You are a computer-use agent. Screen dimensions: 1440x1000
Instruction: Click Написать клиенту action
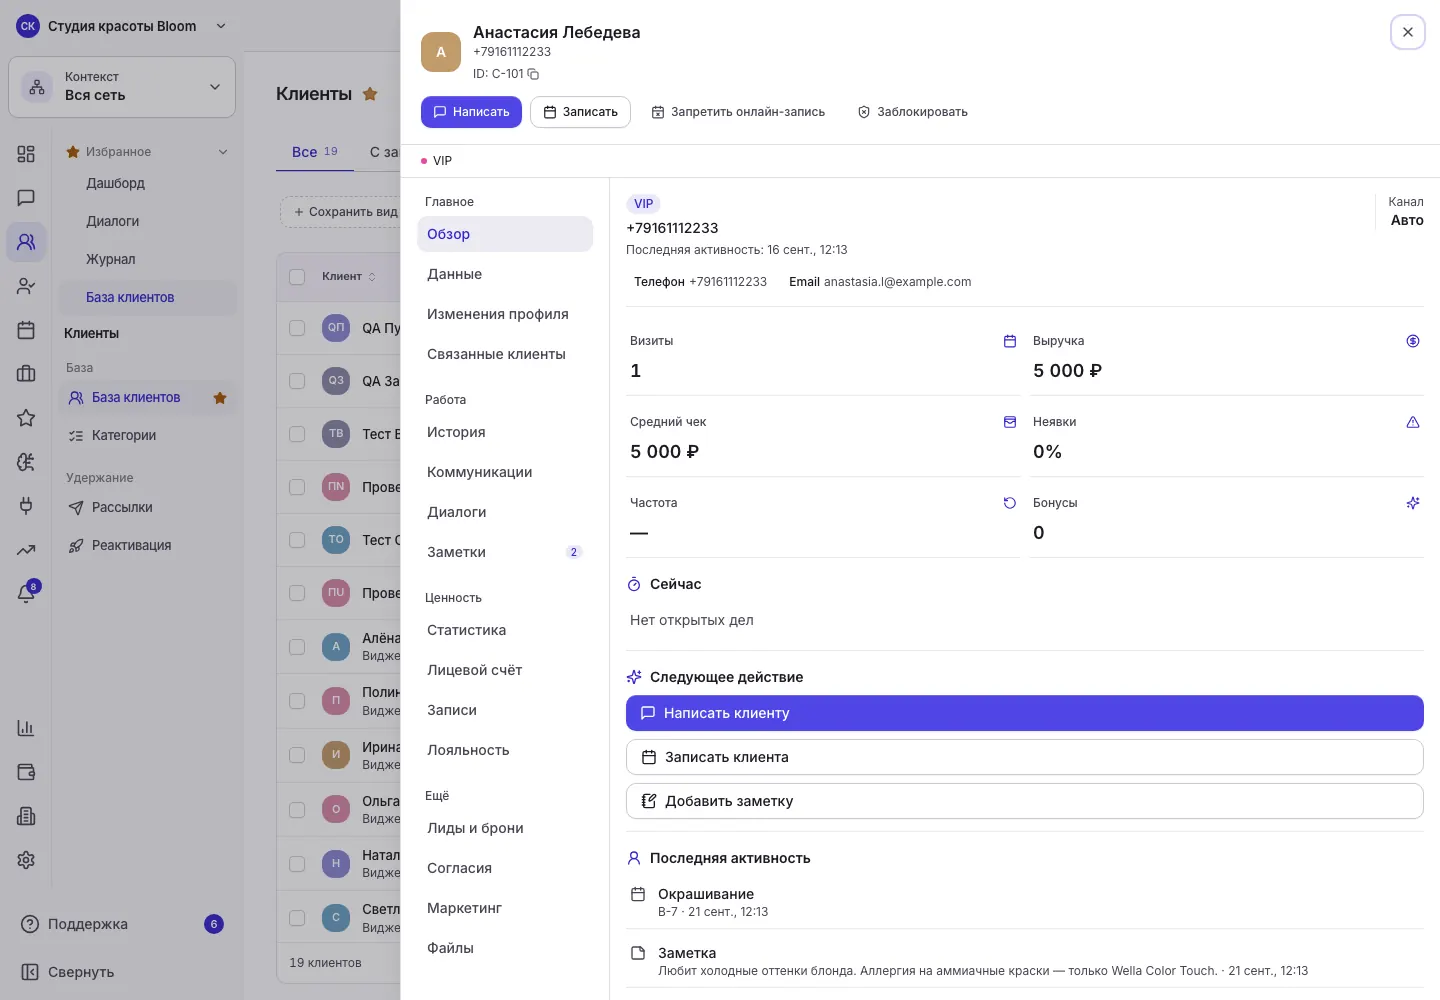tap(1025, 713)
